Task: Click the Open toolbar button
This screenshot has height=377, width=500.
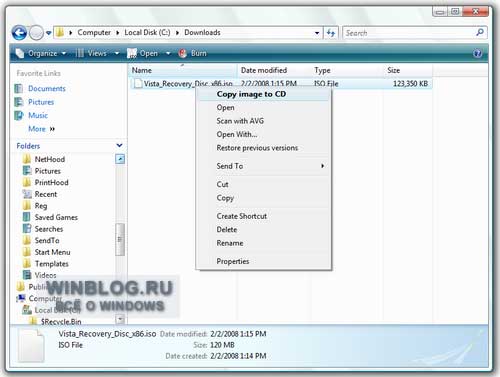Action: pos(143,53)
